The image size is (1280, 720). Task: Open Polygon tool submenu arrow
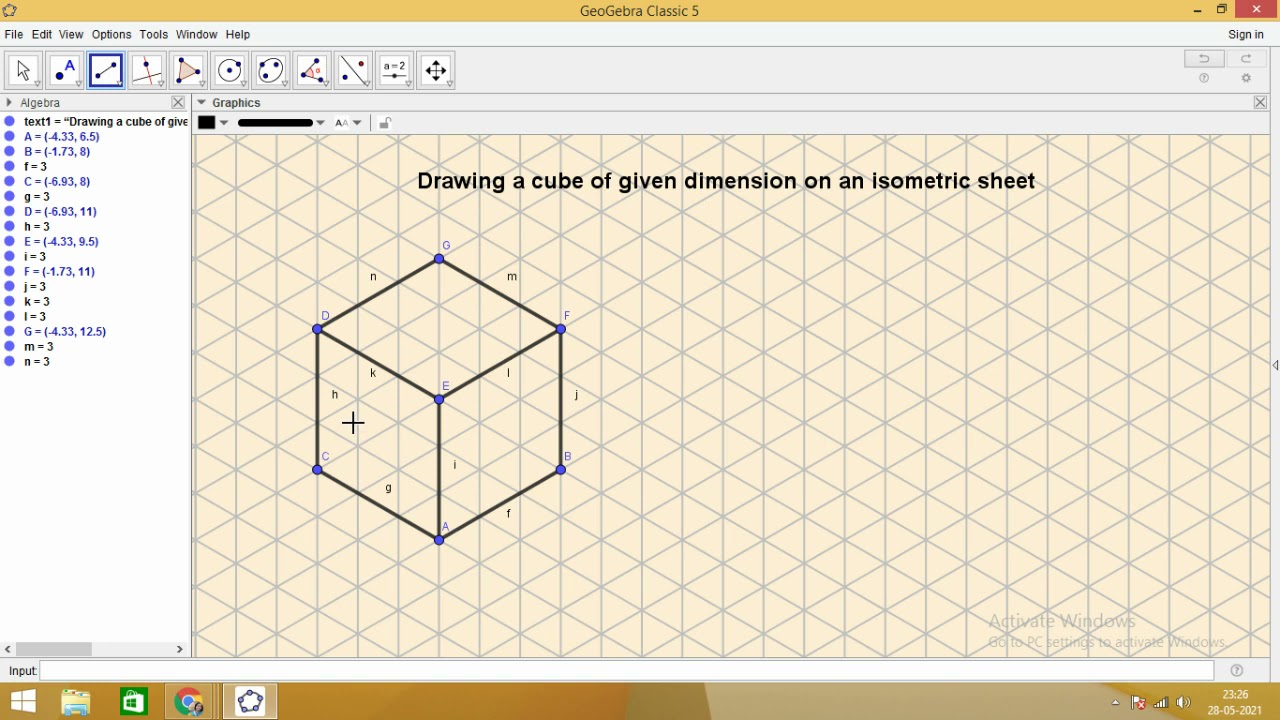coord(202,85)
